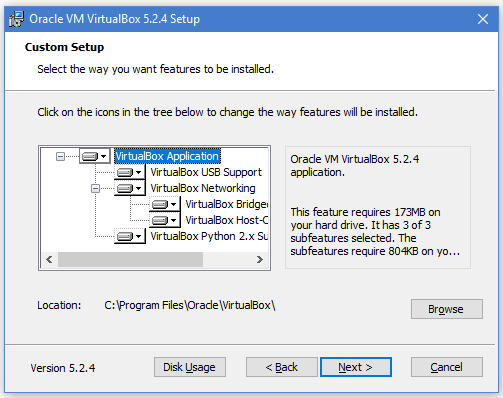Screen dimensions: 503x398
Task: Click the VirtualBox installer icon in title bar
Action: click(16, 19)
